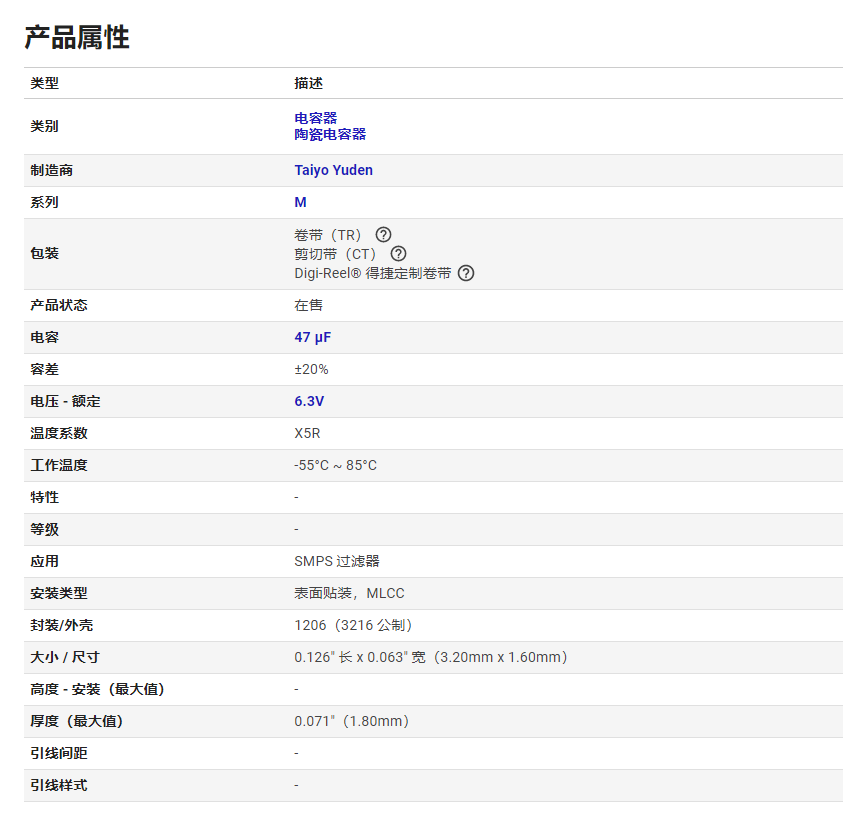
Task: Open the help icon next to 剪切带 (CT)
Action: pos(398,254)
